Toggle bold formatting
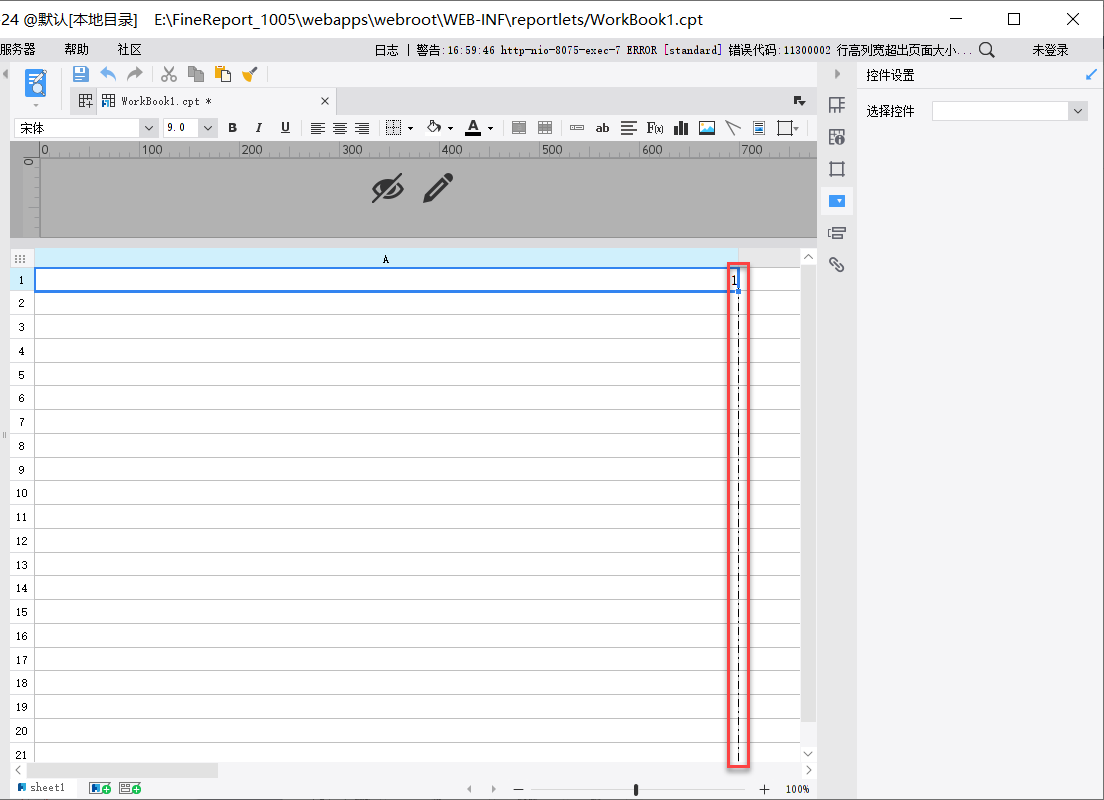The width and height of the screenshot is (1104, 800). [233, 128]
